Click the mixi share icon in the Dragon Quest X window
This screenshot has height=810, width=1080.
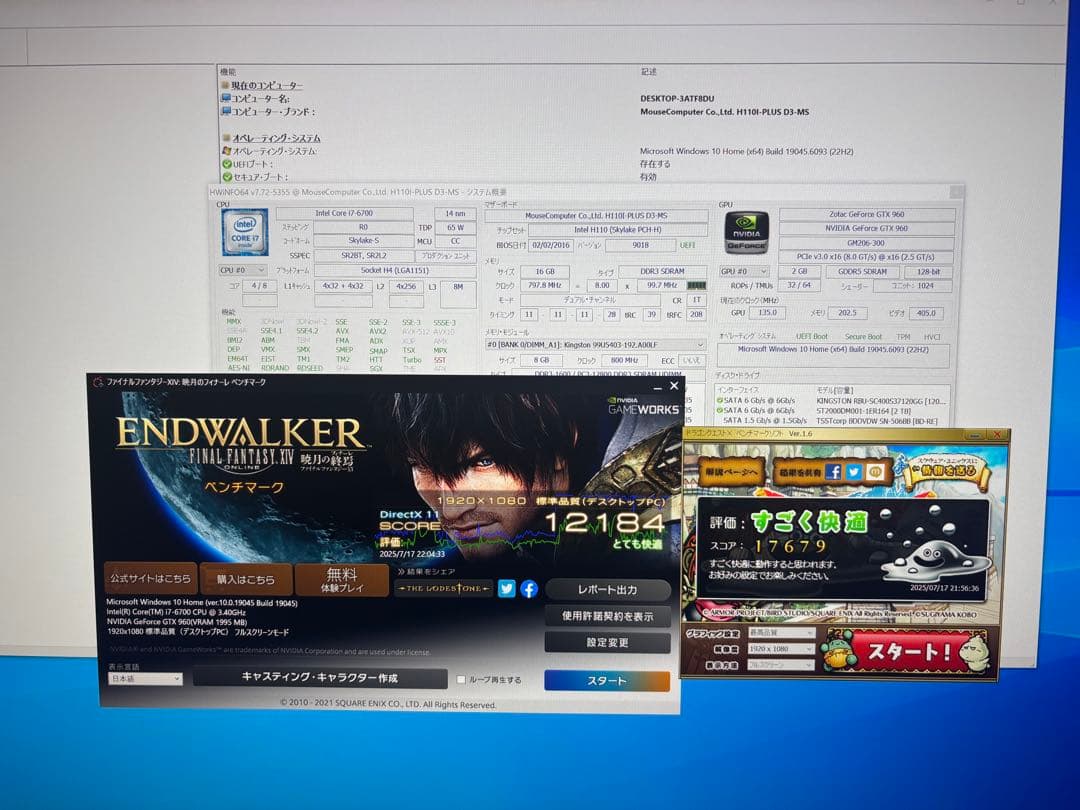point(877,472)
